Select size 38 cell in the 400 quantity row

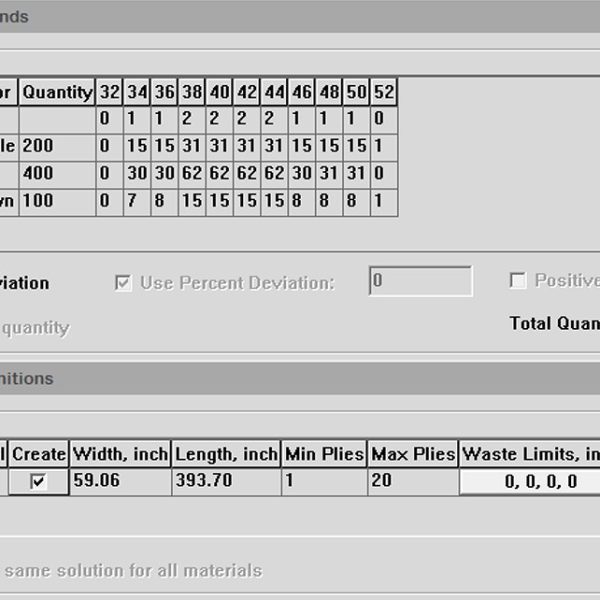[x=192, y=173]
